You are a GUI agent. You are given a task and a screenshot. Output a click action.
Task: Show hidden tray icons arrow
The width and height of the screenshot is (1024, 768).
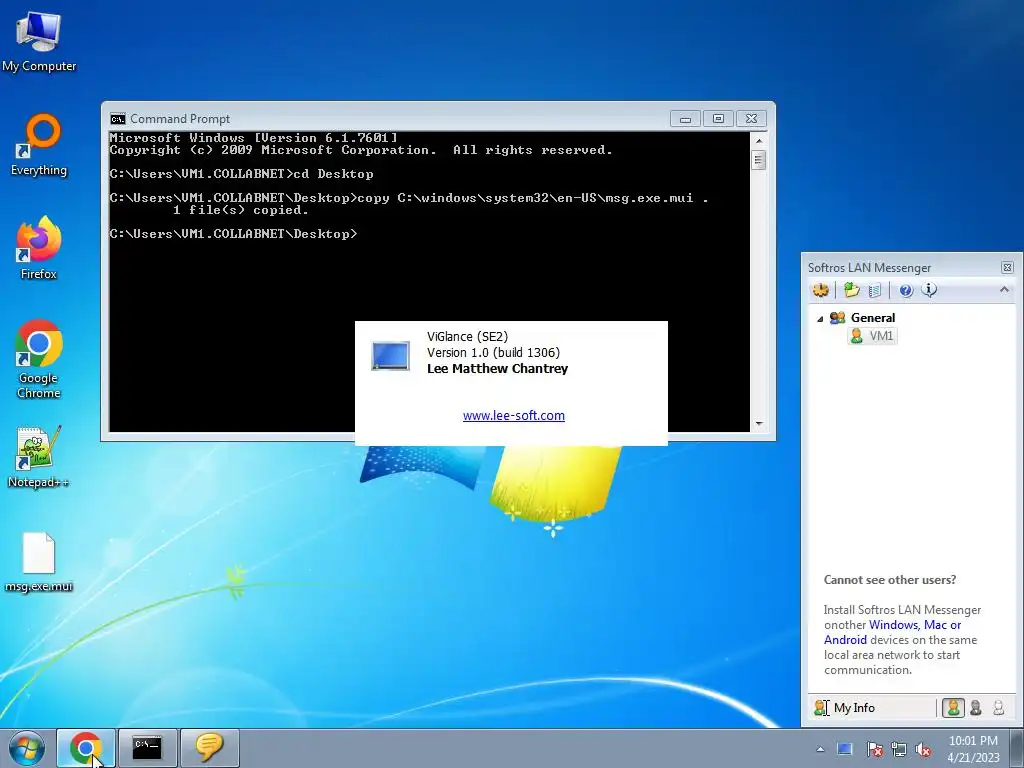(x=820, y=750)
